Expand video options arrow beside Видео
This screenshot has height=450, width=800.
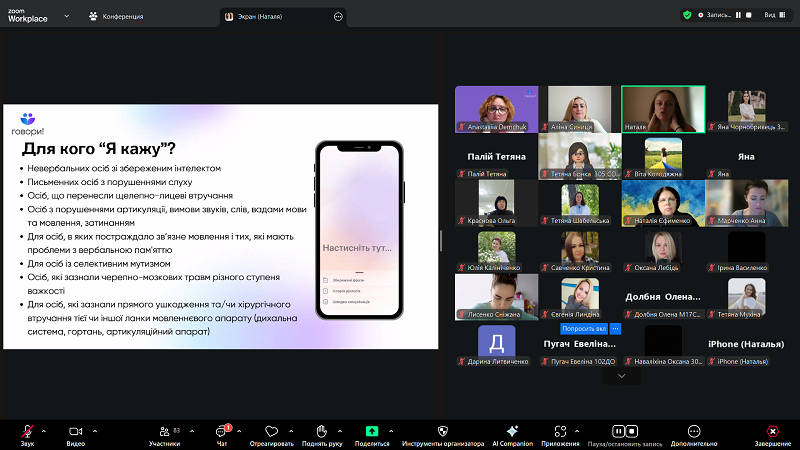click(96, 429)
